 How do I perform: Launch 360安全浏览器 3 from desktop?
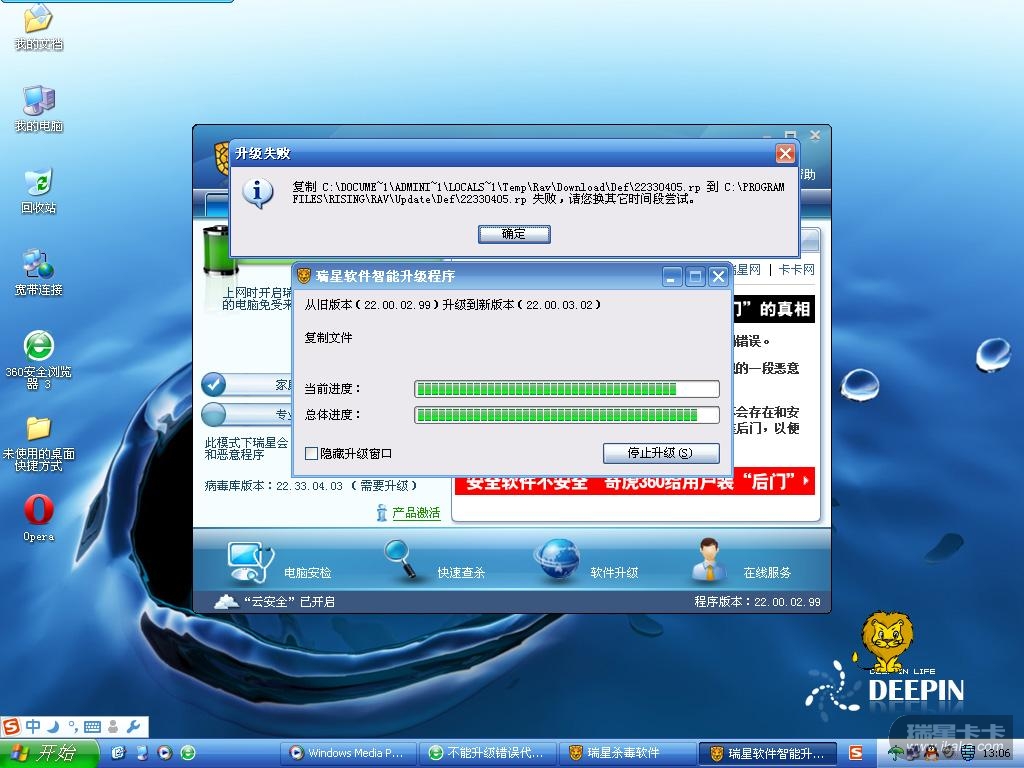[39, 360]
